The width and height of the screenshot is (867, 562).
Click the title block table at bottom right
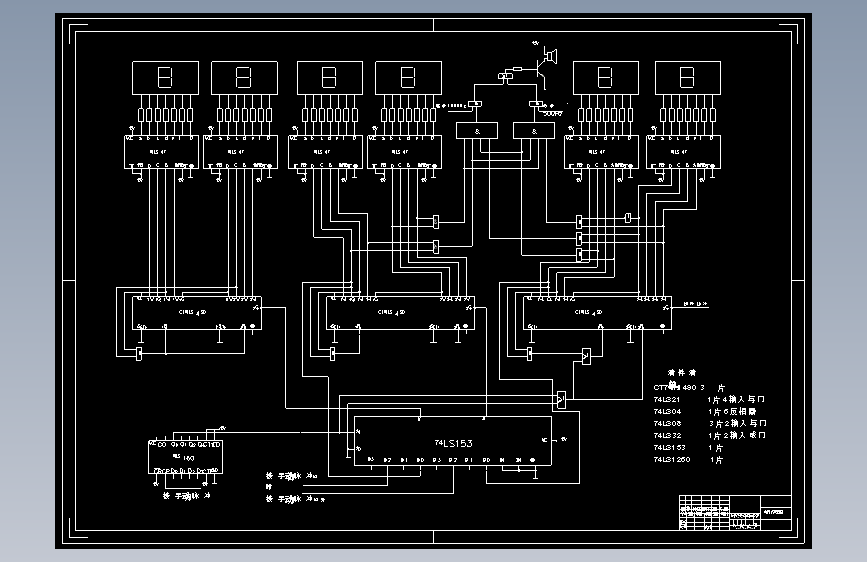pyautogui.click(x=735, y=512)
